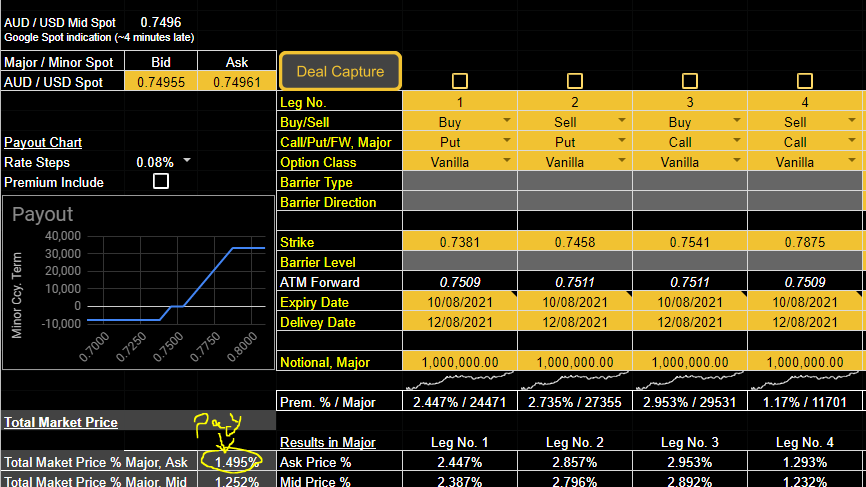Image resolution: width=866 pixels, height=487 pixels.
Task: Open Leg 4 Buy/Sell dropdown showing Sell
Action: (851, 122)
